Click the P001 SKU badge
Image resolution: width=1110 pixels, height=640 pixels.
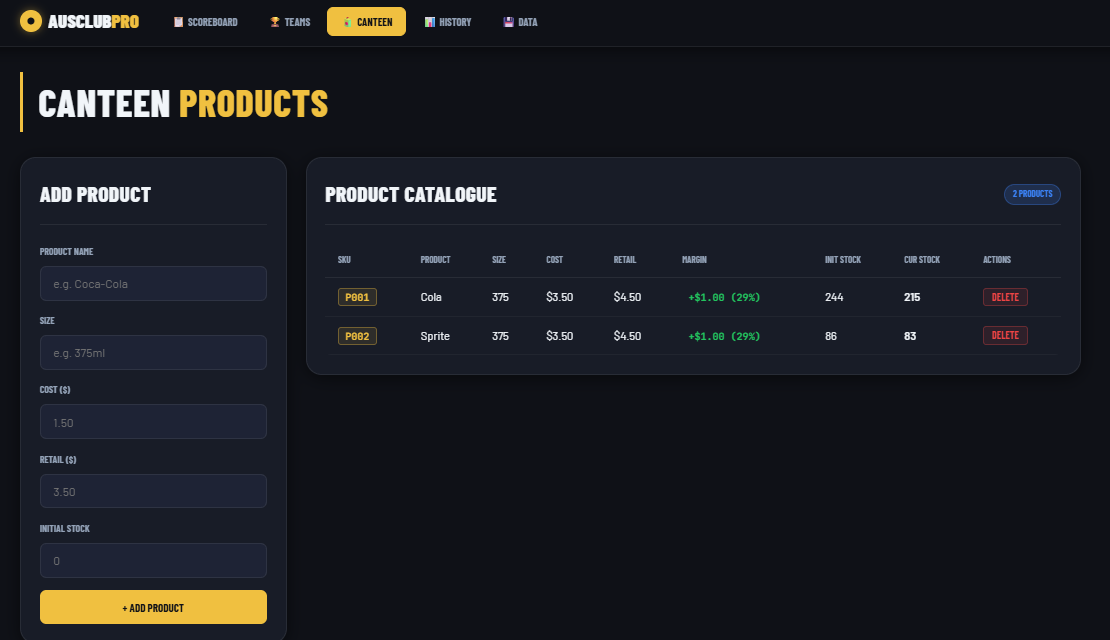[357, 297]
